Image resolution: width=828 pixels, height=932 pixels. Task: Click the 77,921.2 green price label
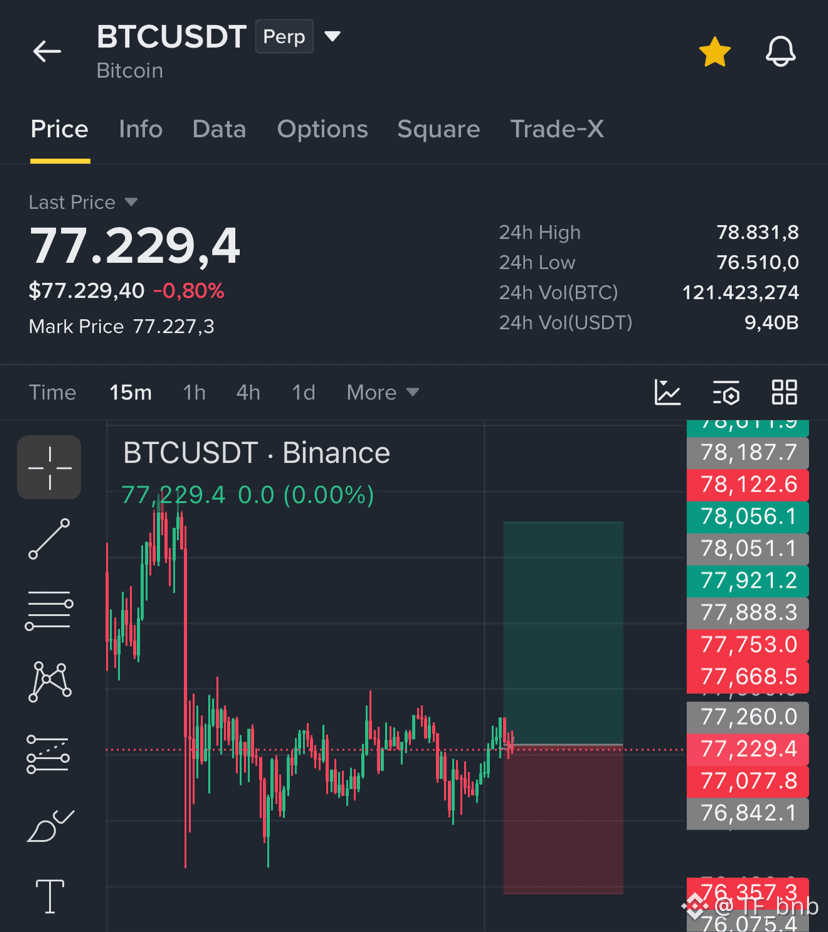748,581
